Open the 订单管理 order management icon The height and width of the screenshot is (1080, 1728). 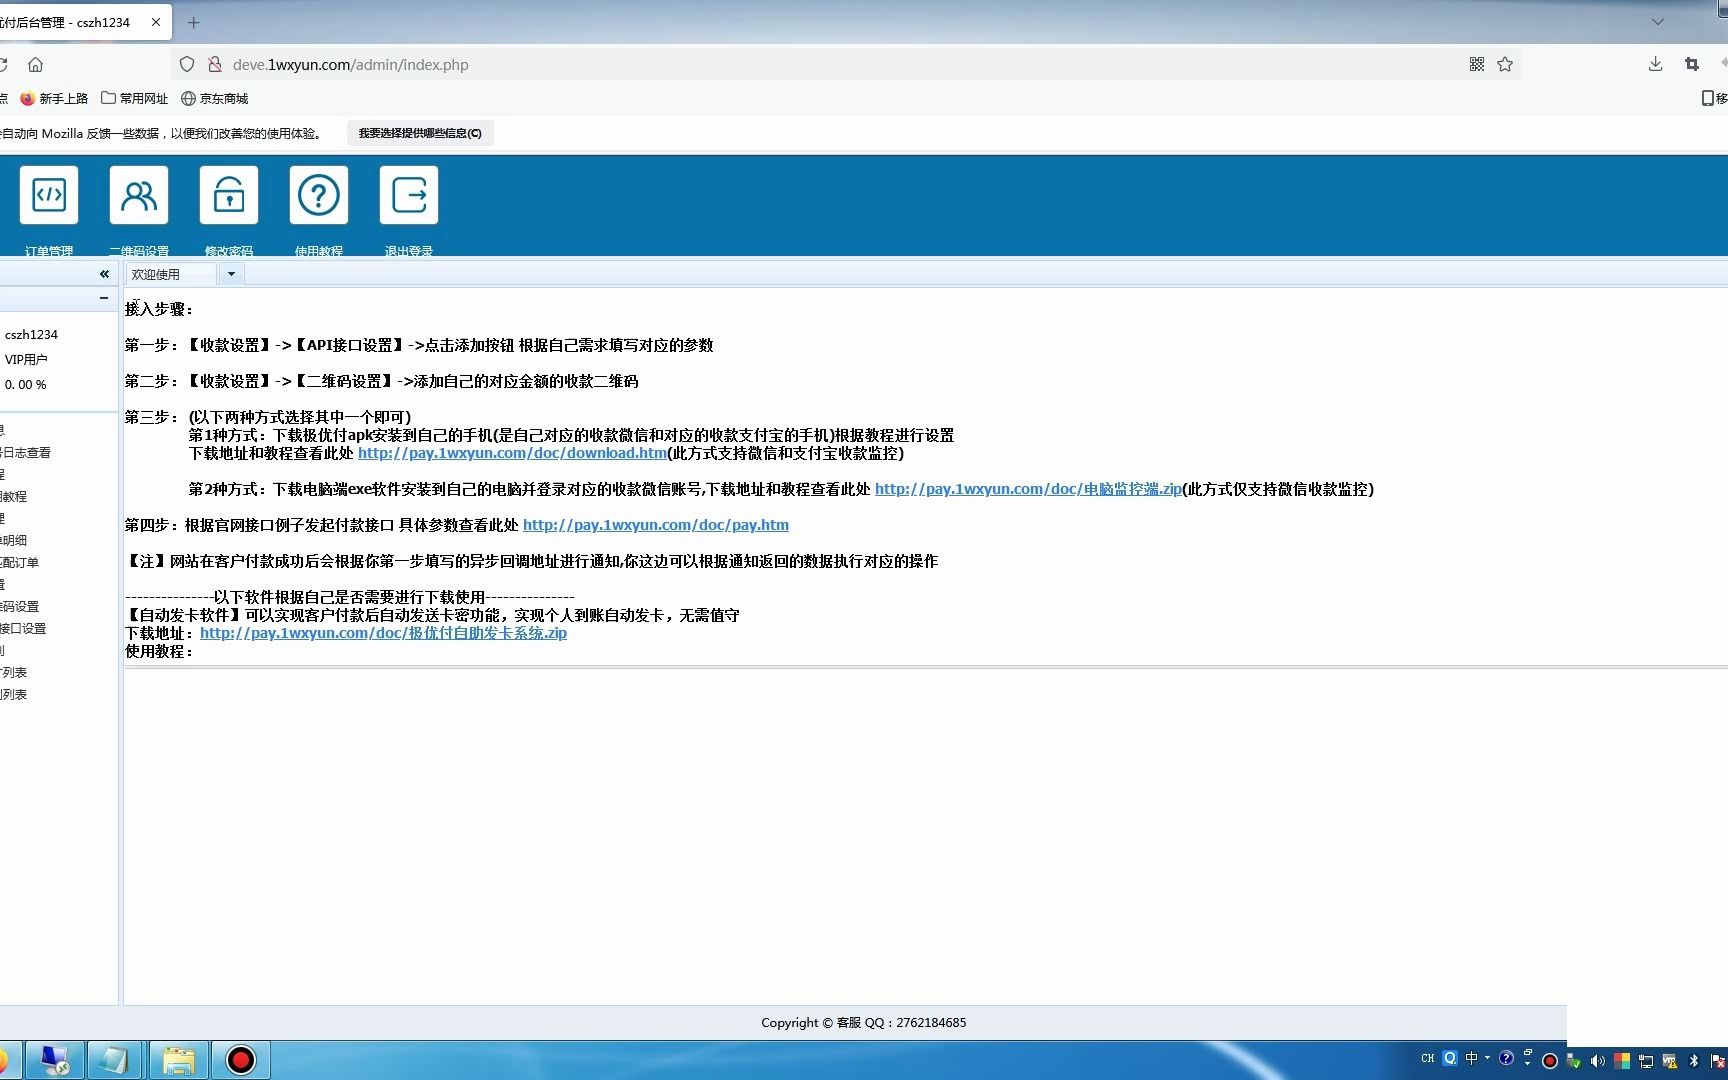pyautogui.click(x=49, y=195)
